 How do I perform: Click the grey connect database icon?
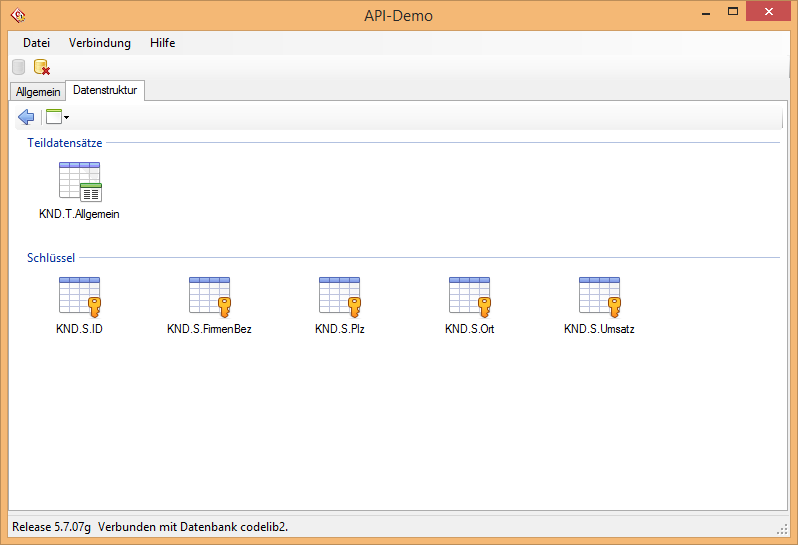click(19, 67)
